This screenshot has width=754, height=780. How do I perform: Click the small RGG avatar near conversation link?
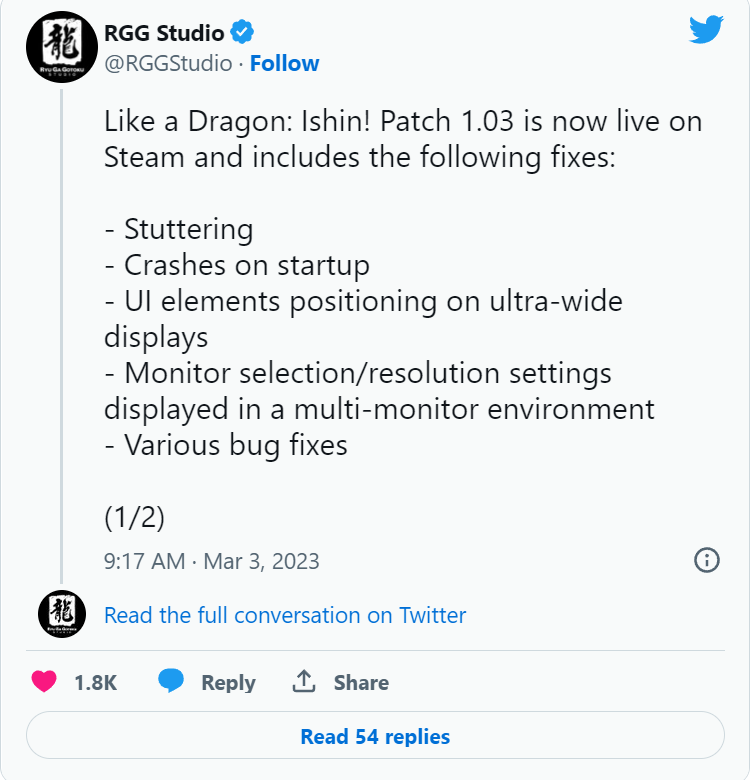tap(62, 614)
